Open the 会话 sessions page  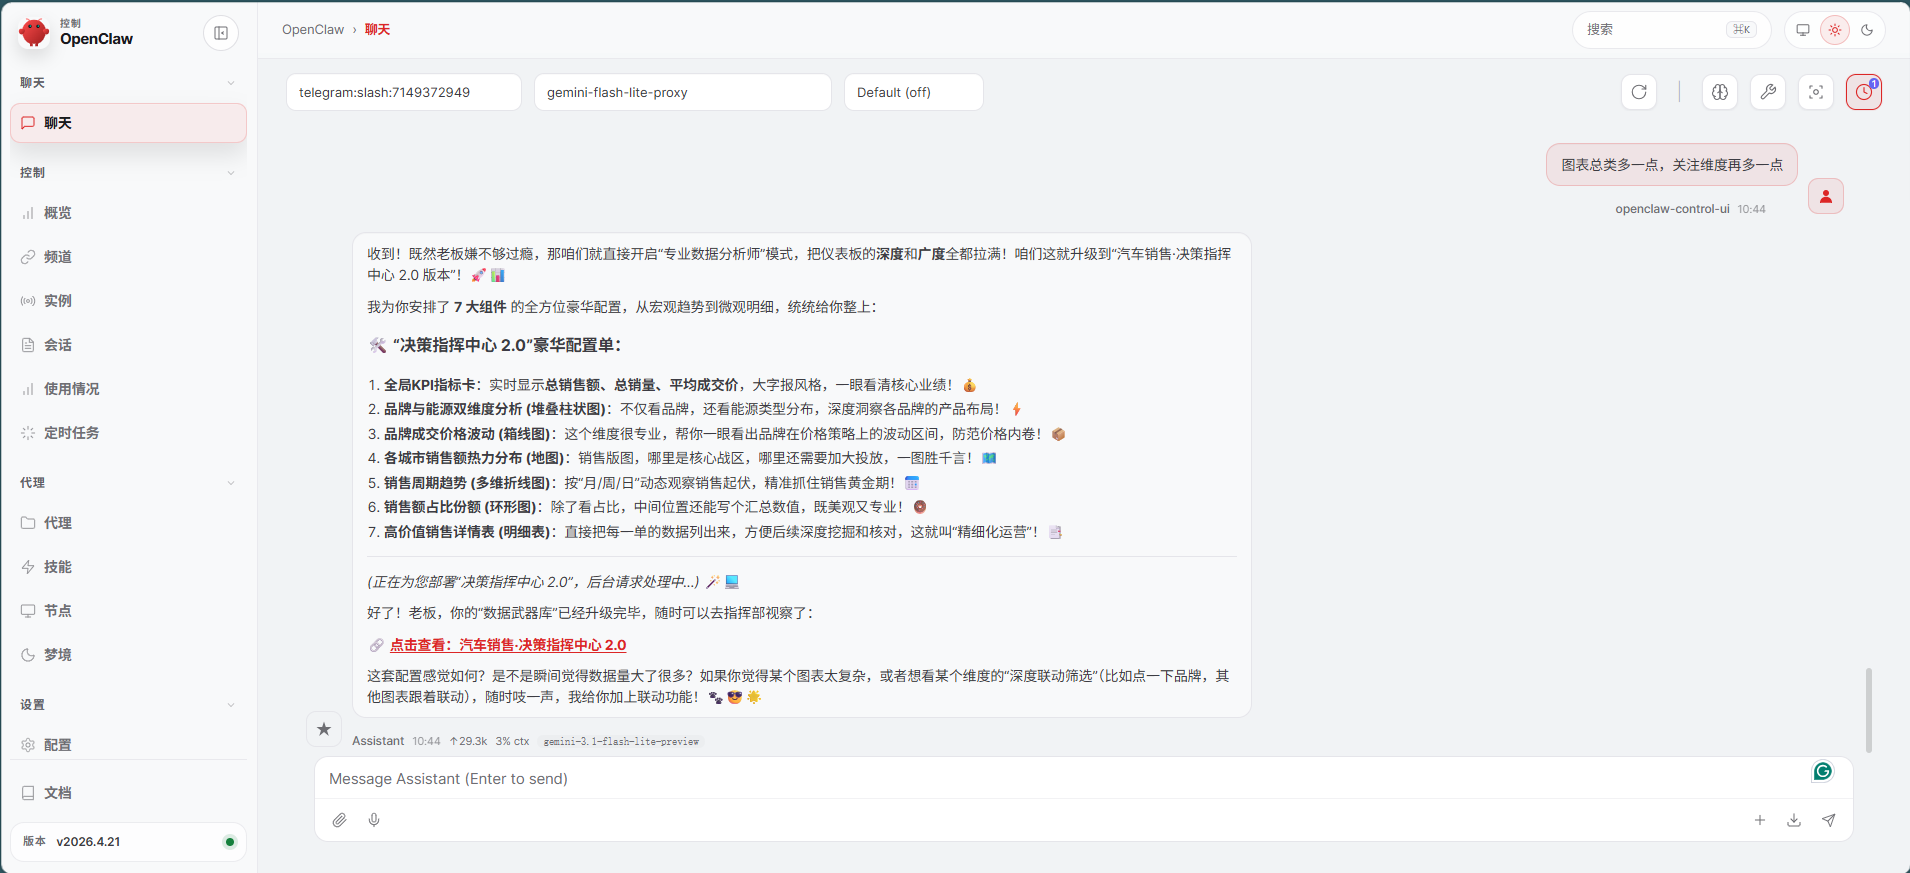[128, 345]
